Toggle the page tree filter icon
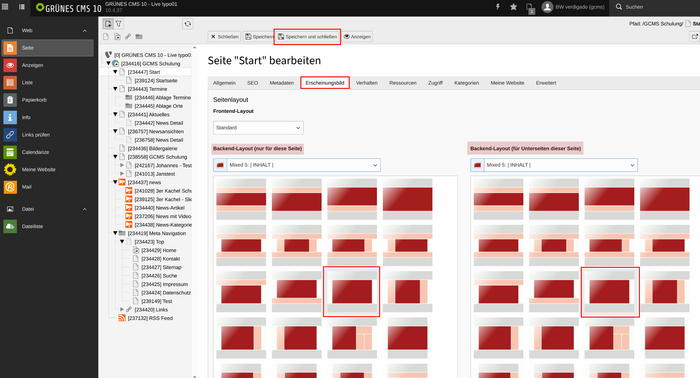Viewport: 700px width, 378px height. point(119,24)
